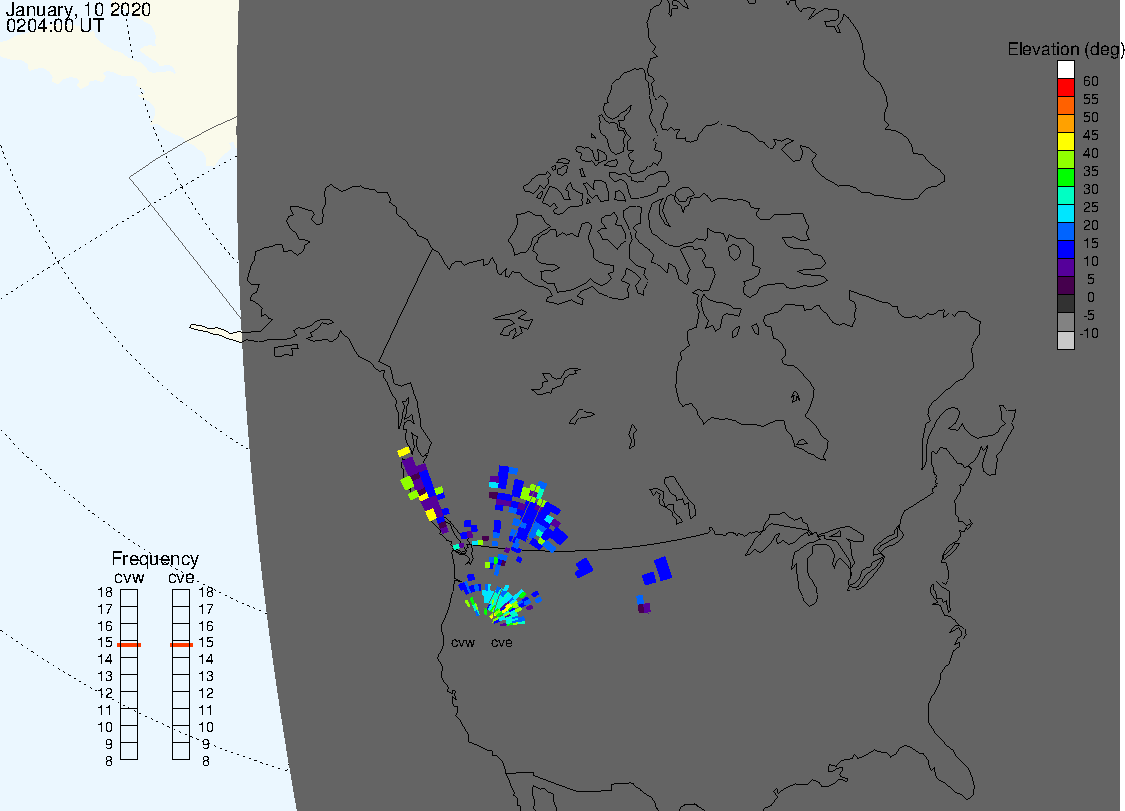The image size is (1125, 811).
Task: Click '18' on the cvw frequency scale
Action: (105, 592)
